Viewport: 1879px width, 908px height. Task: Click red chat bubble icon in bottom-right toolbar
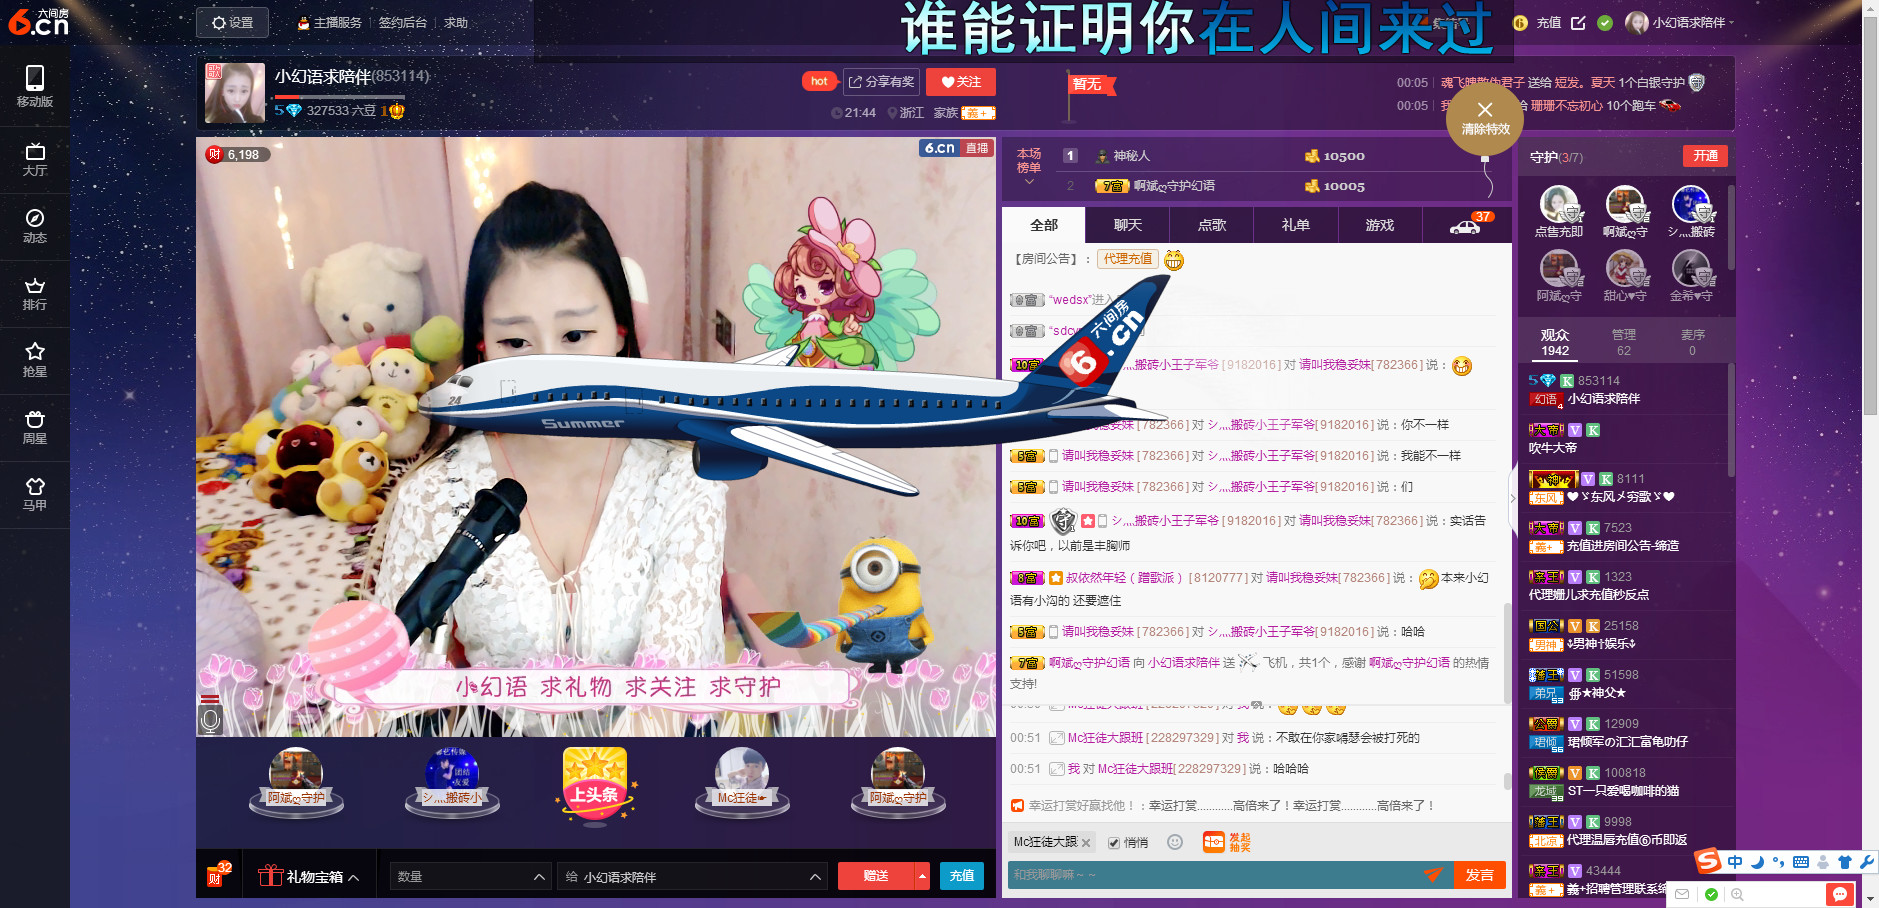pos(1839,894)
